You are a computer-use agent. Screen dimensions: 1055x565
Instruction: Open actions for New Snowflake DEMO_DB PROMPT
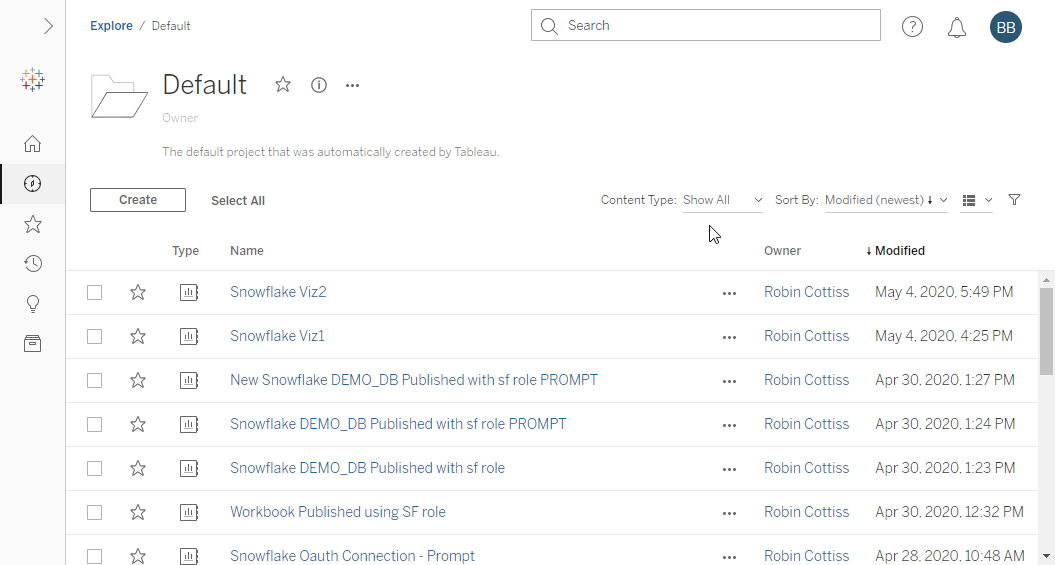click(729, 381)
